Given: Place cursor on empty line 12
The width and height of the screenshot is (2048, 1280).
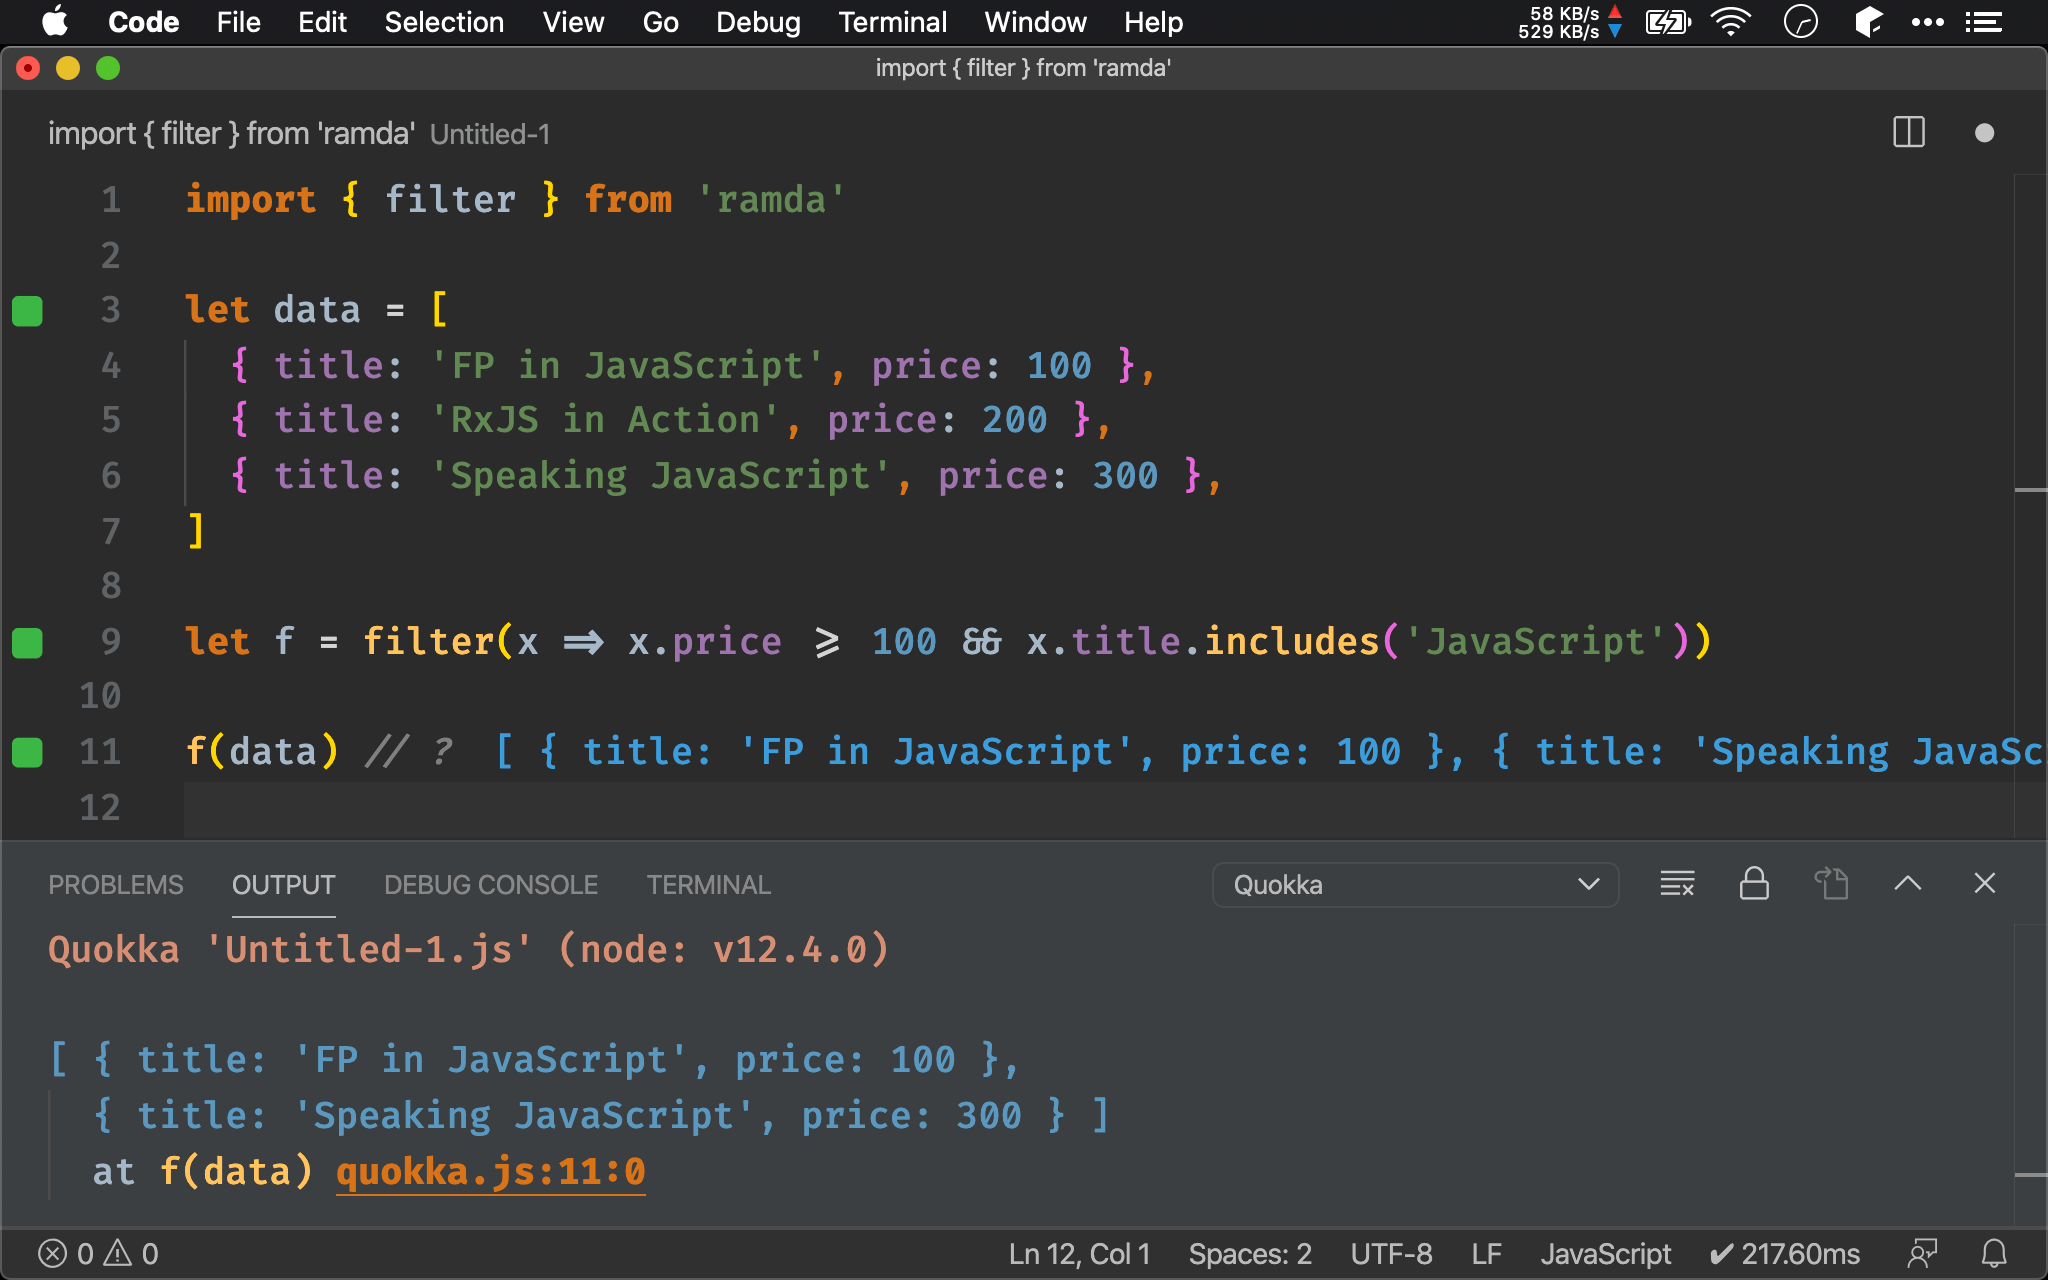Looking at the screenshot, I should point(1097,808).
